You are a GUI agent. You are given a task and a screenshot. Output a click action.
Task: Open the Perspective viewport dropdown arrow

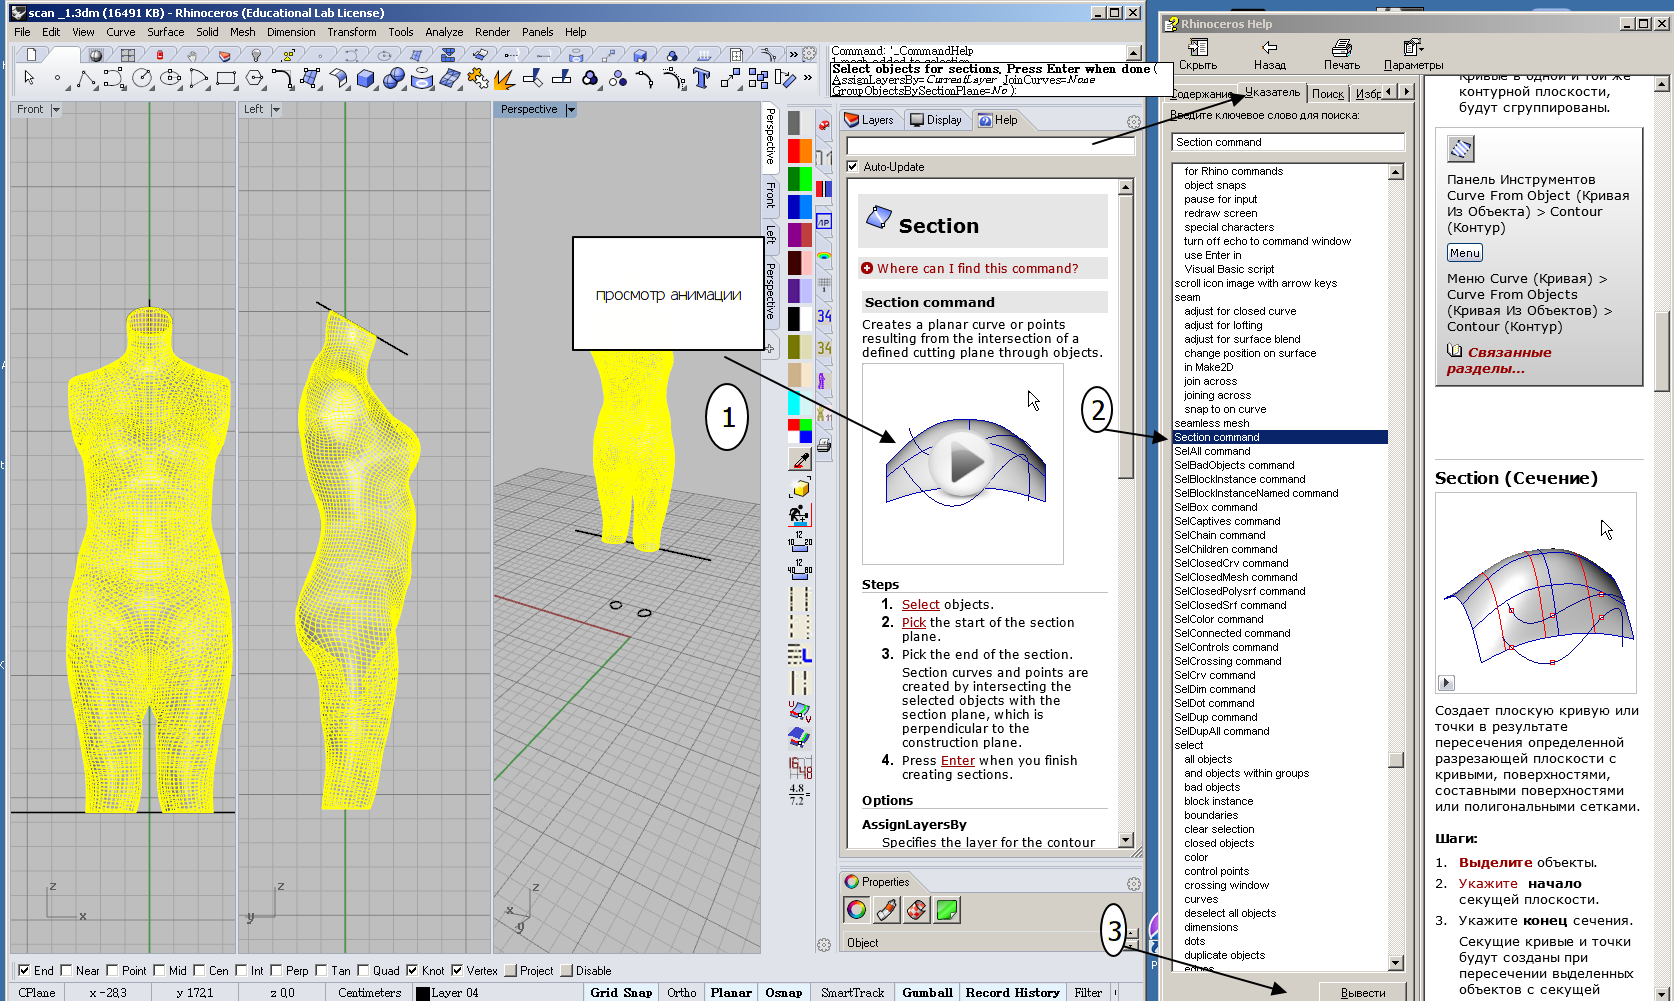coord(571,110)
